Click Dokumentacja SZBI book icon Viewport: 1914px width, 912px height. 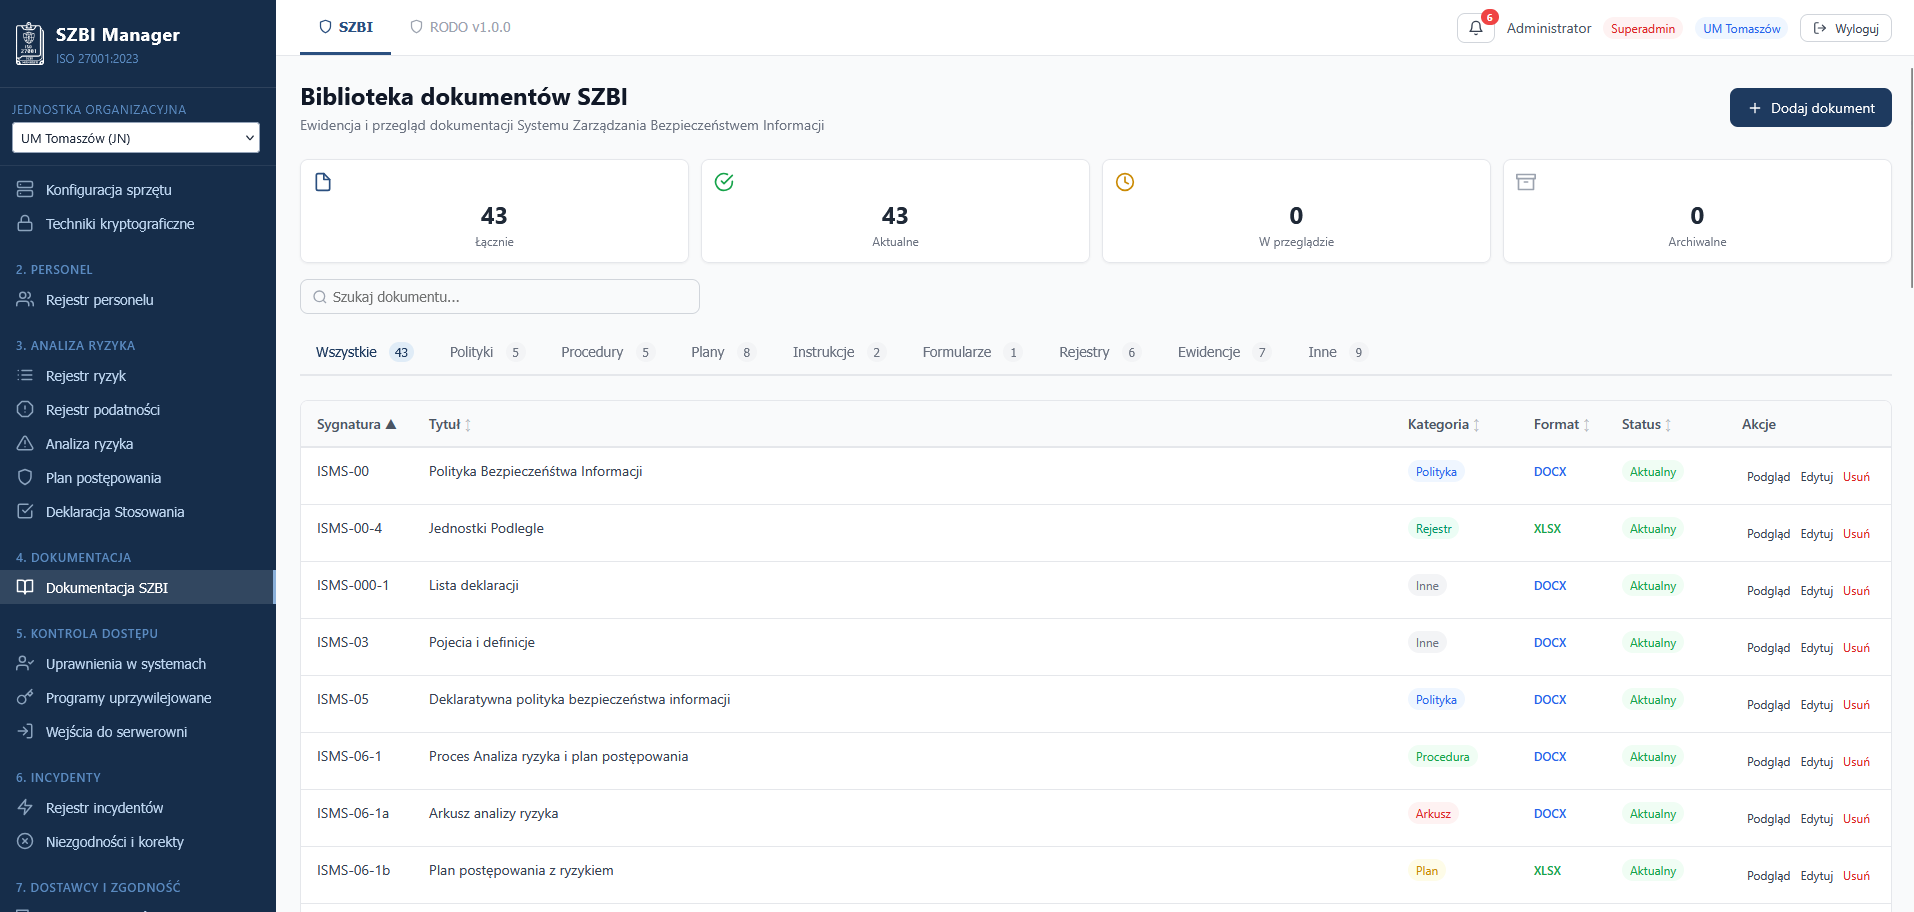pyautogui.click(x=25, y=587)
